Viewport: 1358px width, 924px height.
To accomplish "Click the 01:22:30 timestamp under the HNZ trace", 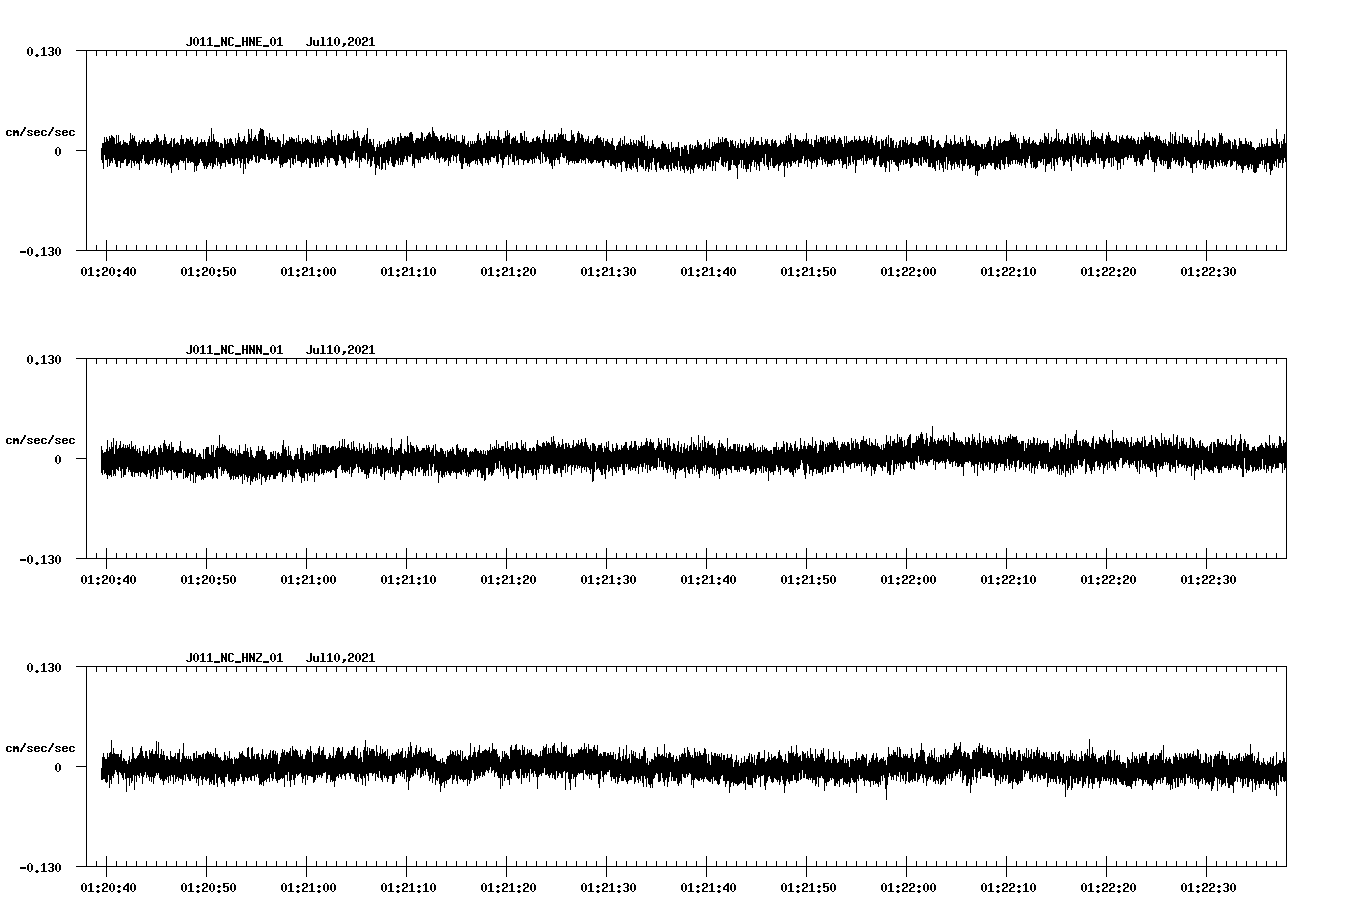I will [1211, 887].
